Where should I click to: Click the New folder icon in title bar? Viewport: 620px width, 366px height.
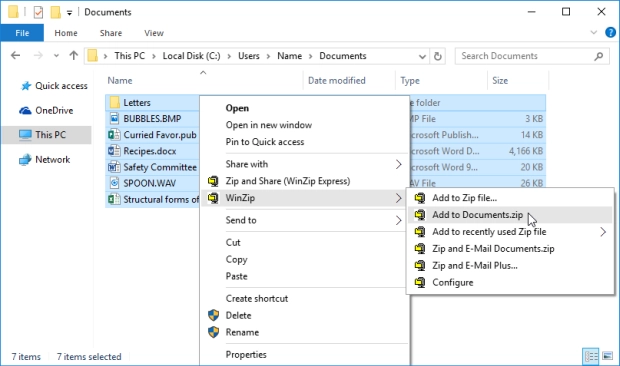coord(55,12)
